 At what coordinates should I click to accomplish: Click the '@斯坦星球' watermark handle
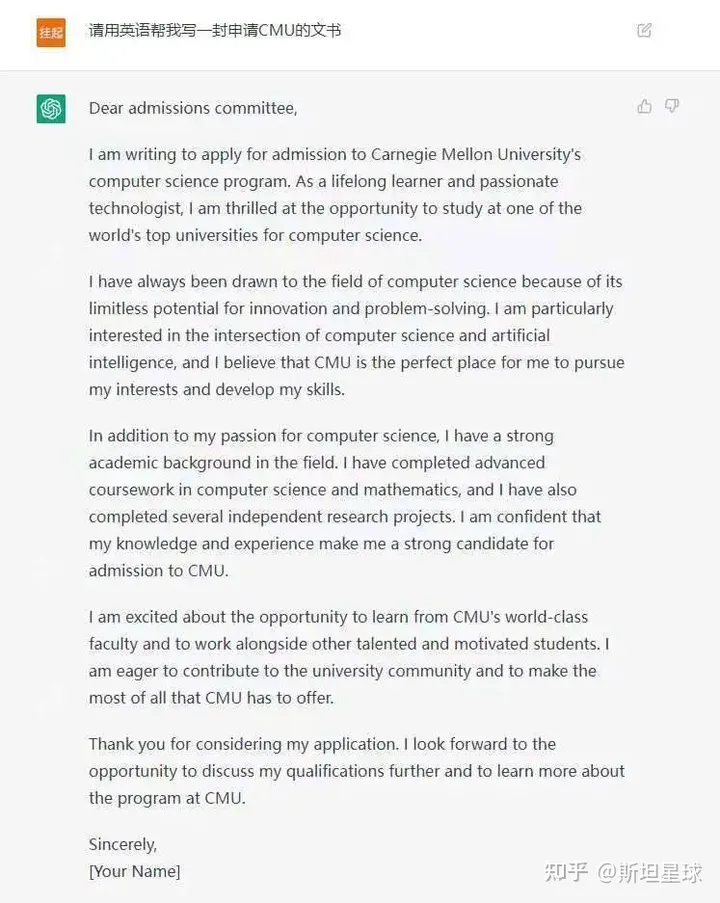(x=650, y=872)
